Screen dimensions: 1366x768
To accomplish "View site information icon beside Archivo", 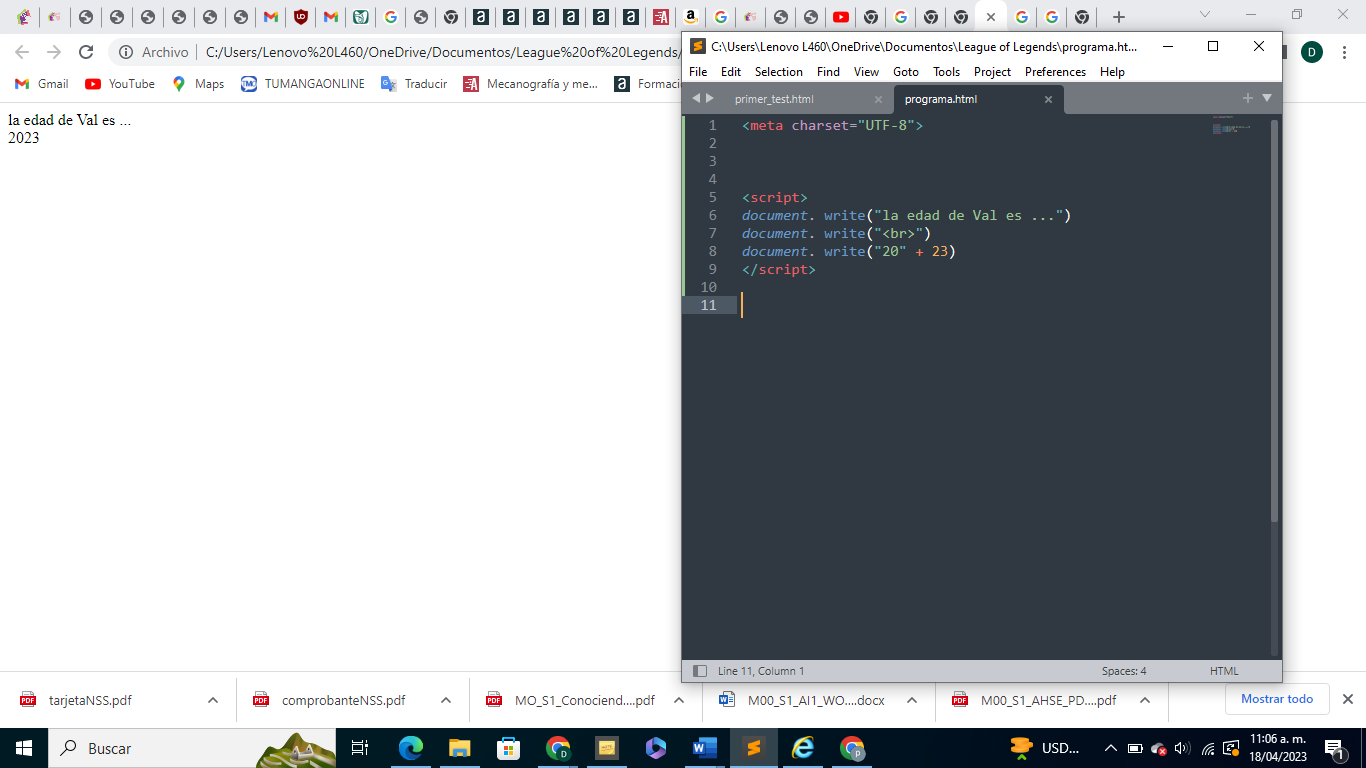I will pyautogui.click(x=126, y=52).
